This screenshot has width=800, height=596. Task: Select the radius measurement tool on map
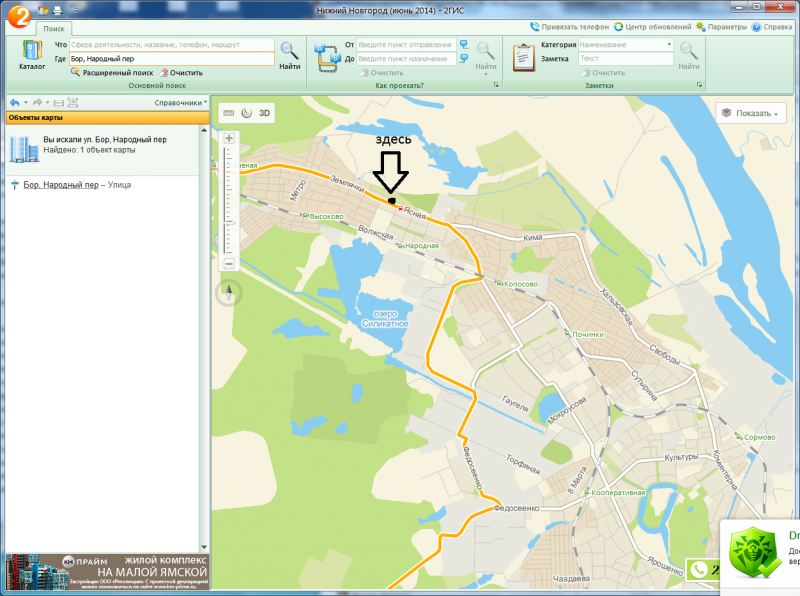click(x=246, y=113)
